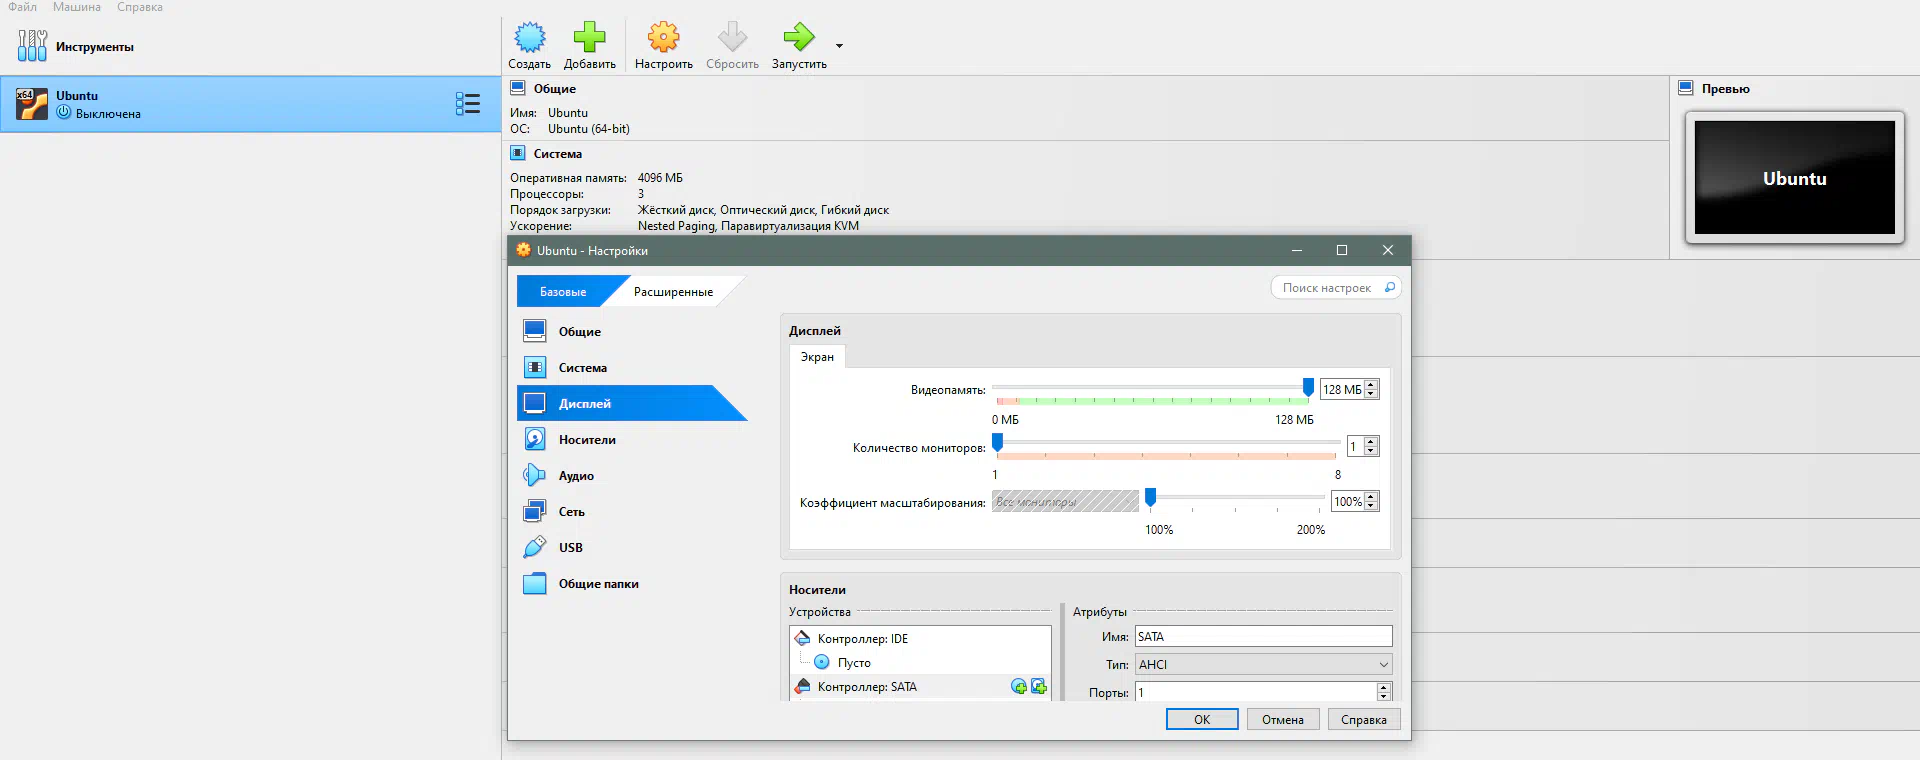Screen dimensions: 1920x760
Task: Click the Превью section icon
Action: point(1686,88)
